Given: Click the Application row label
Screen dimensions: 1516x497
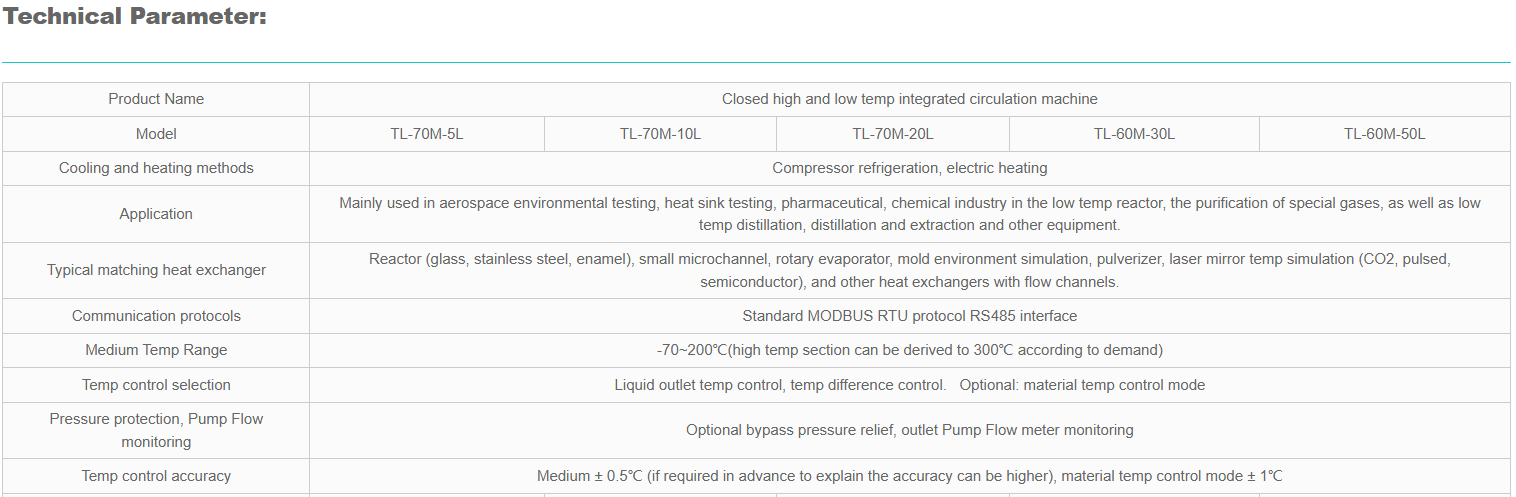Looking at the screenshot, I should [x=156, y=214].
